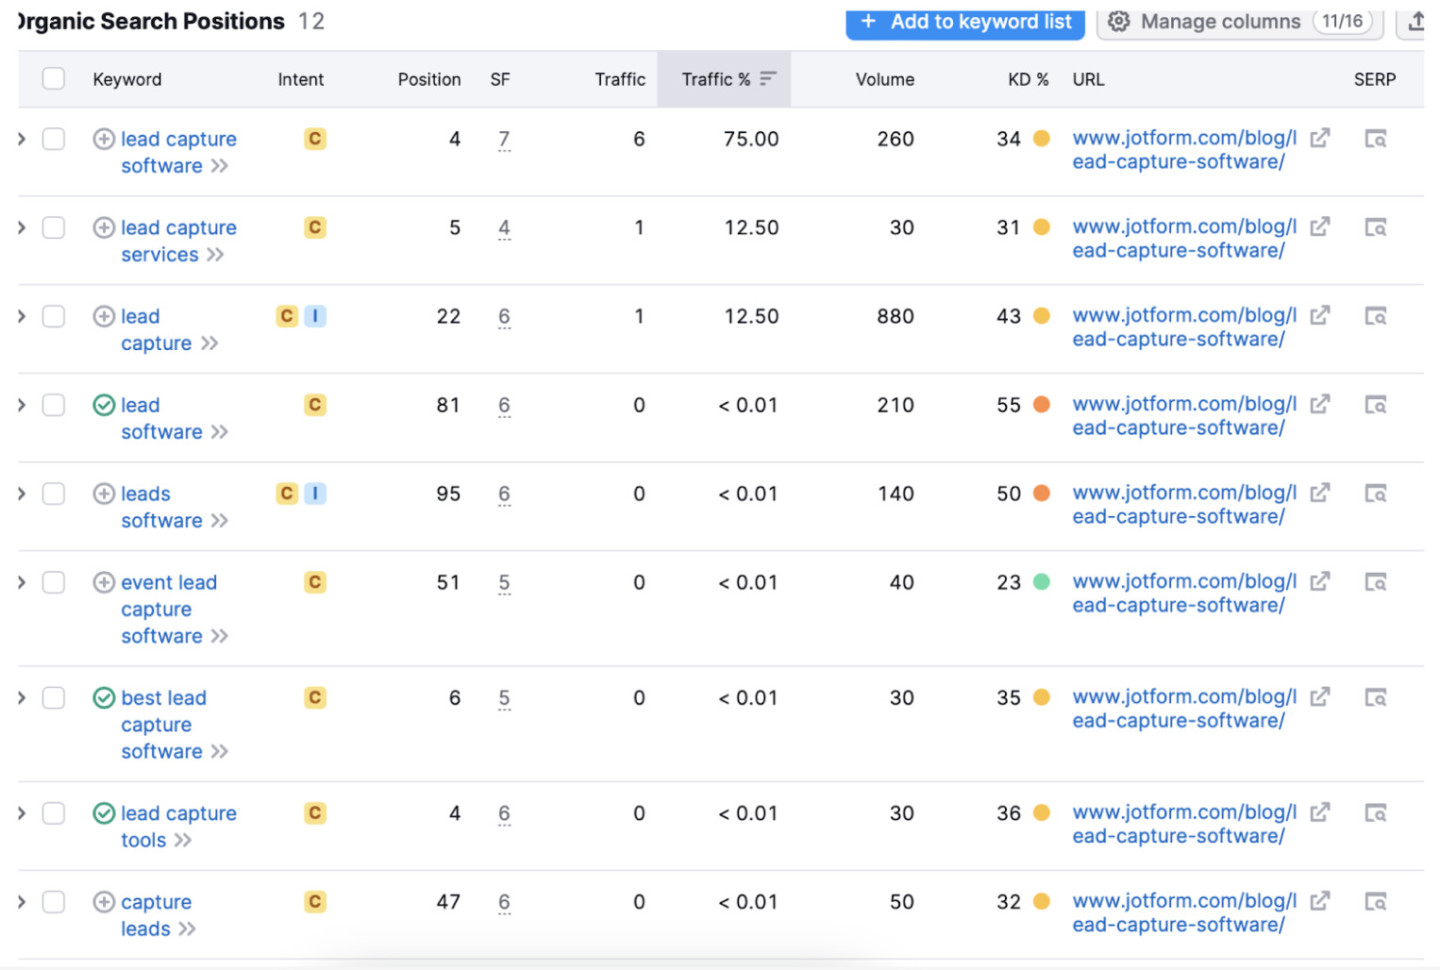Click export icon beside Manage columns
This screenshot has width=1440, height=970.
[x=1416, y=21]
